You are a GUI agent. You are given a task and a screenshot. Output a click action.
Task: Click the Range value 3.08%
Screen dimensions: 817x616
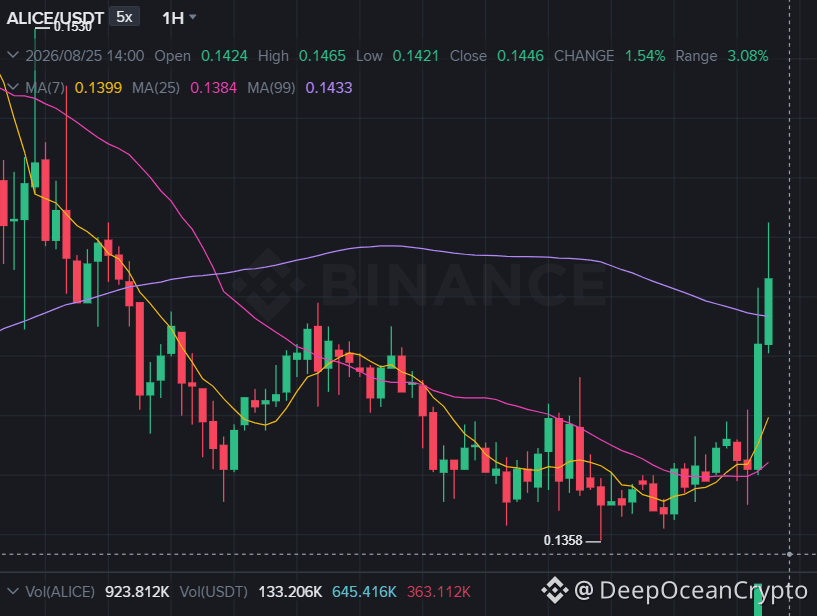[x=748, y=56]
